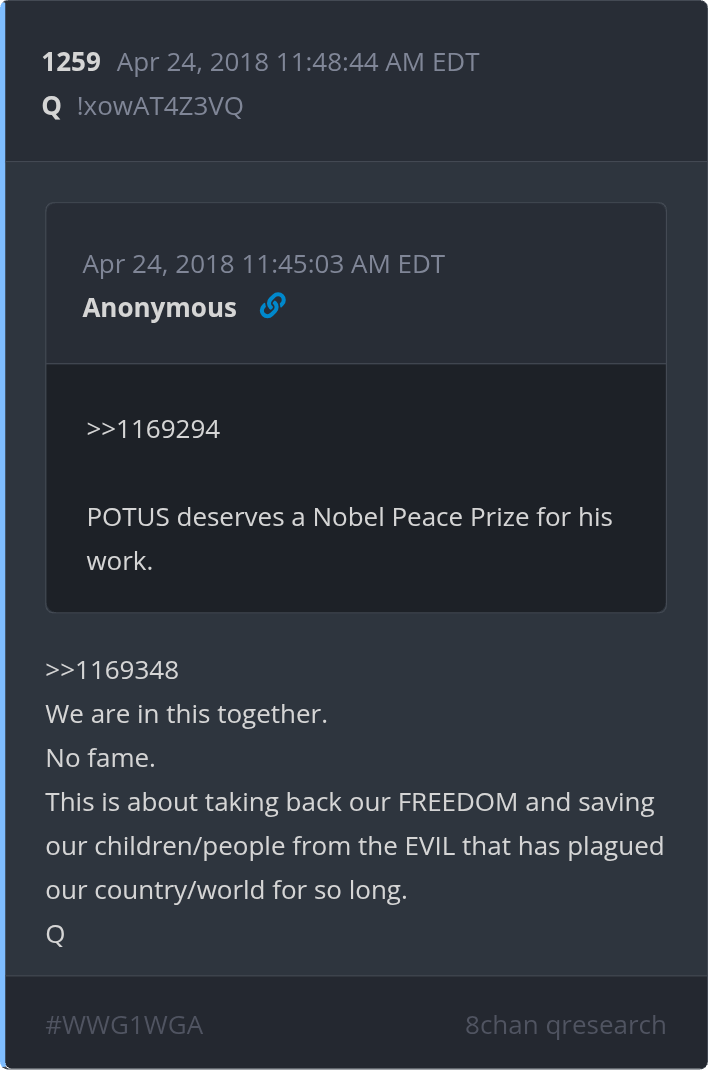Follow the >>1169294 reply reference
Viewport: 710px width, 1070px height.
click(x=153, y=429)
